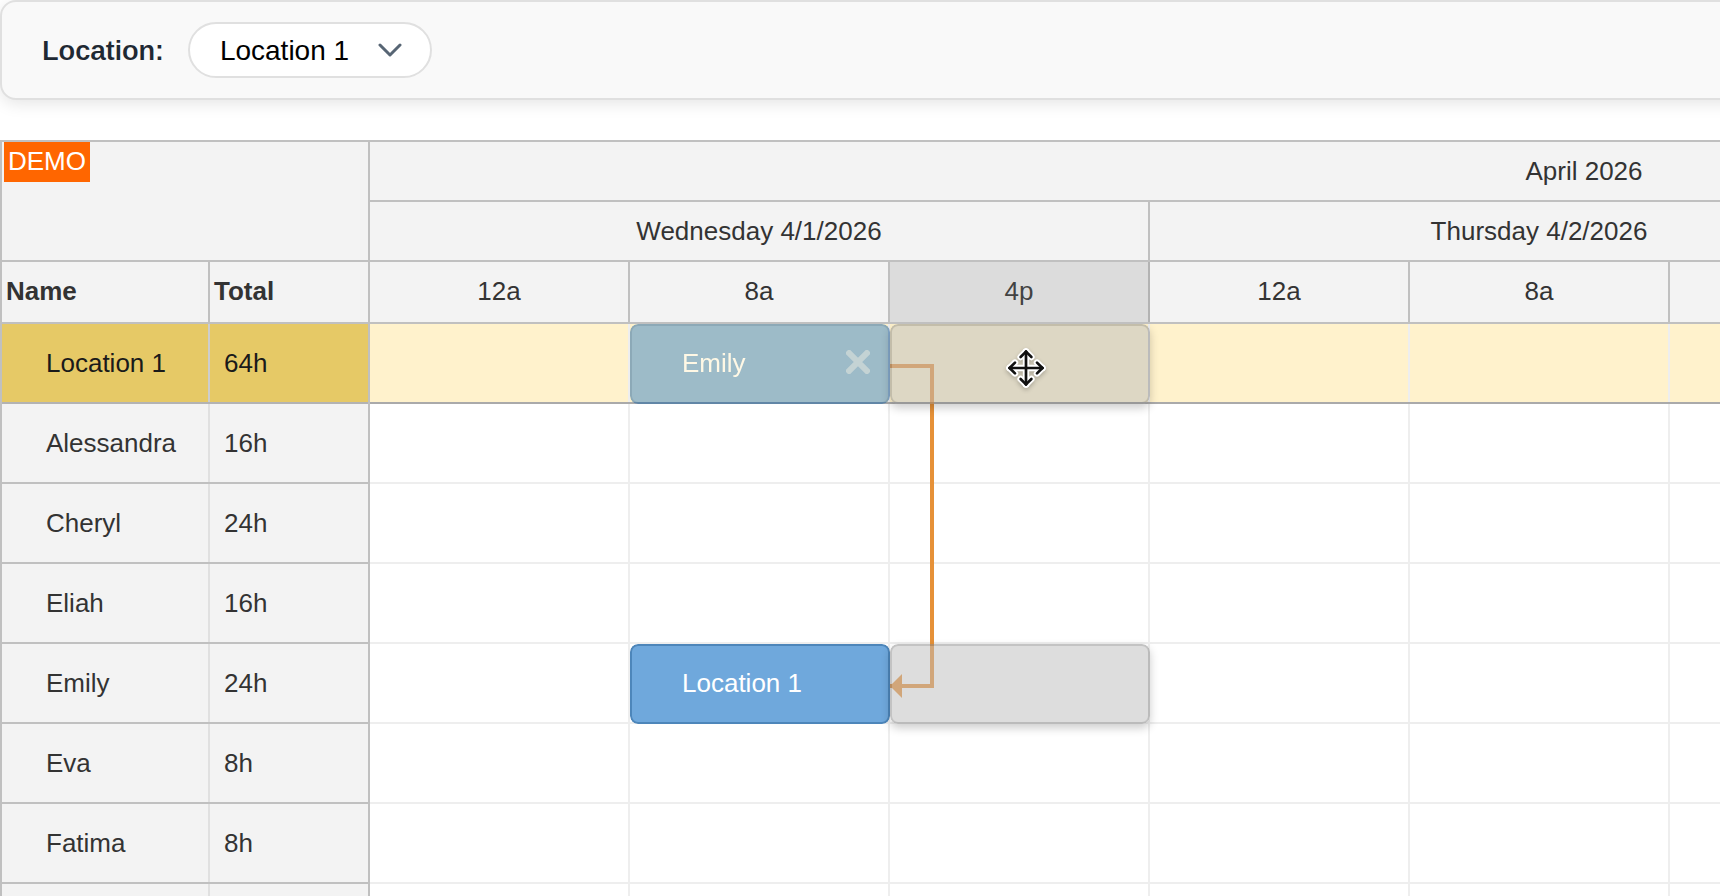Click the Eliah row label
The height and width of the screenshot is (896, 1720).
(75, 603)
